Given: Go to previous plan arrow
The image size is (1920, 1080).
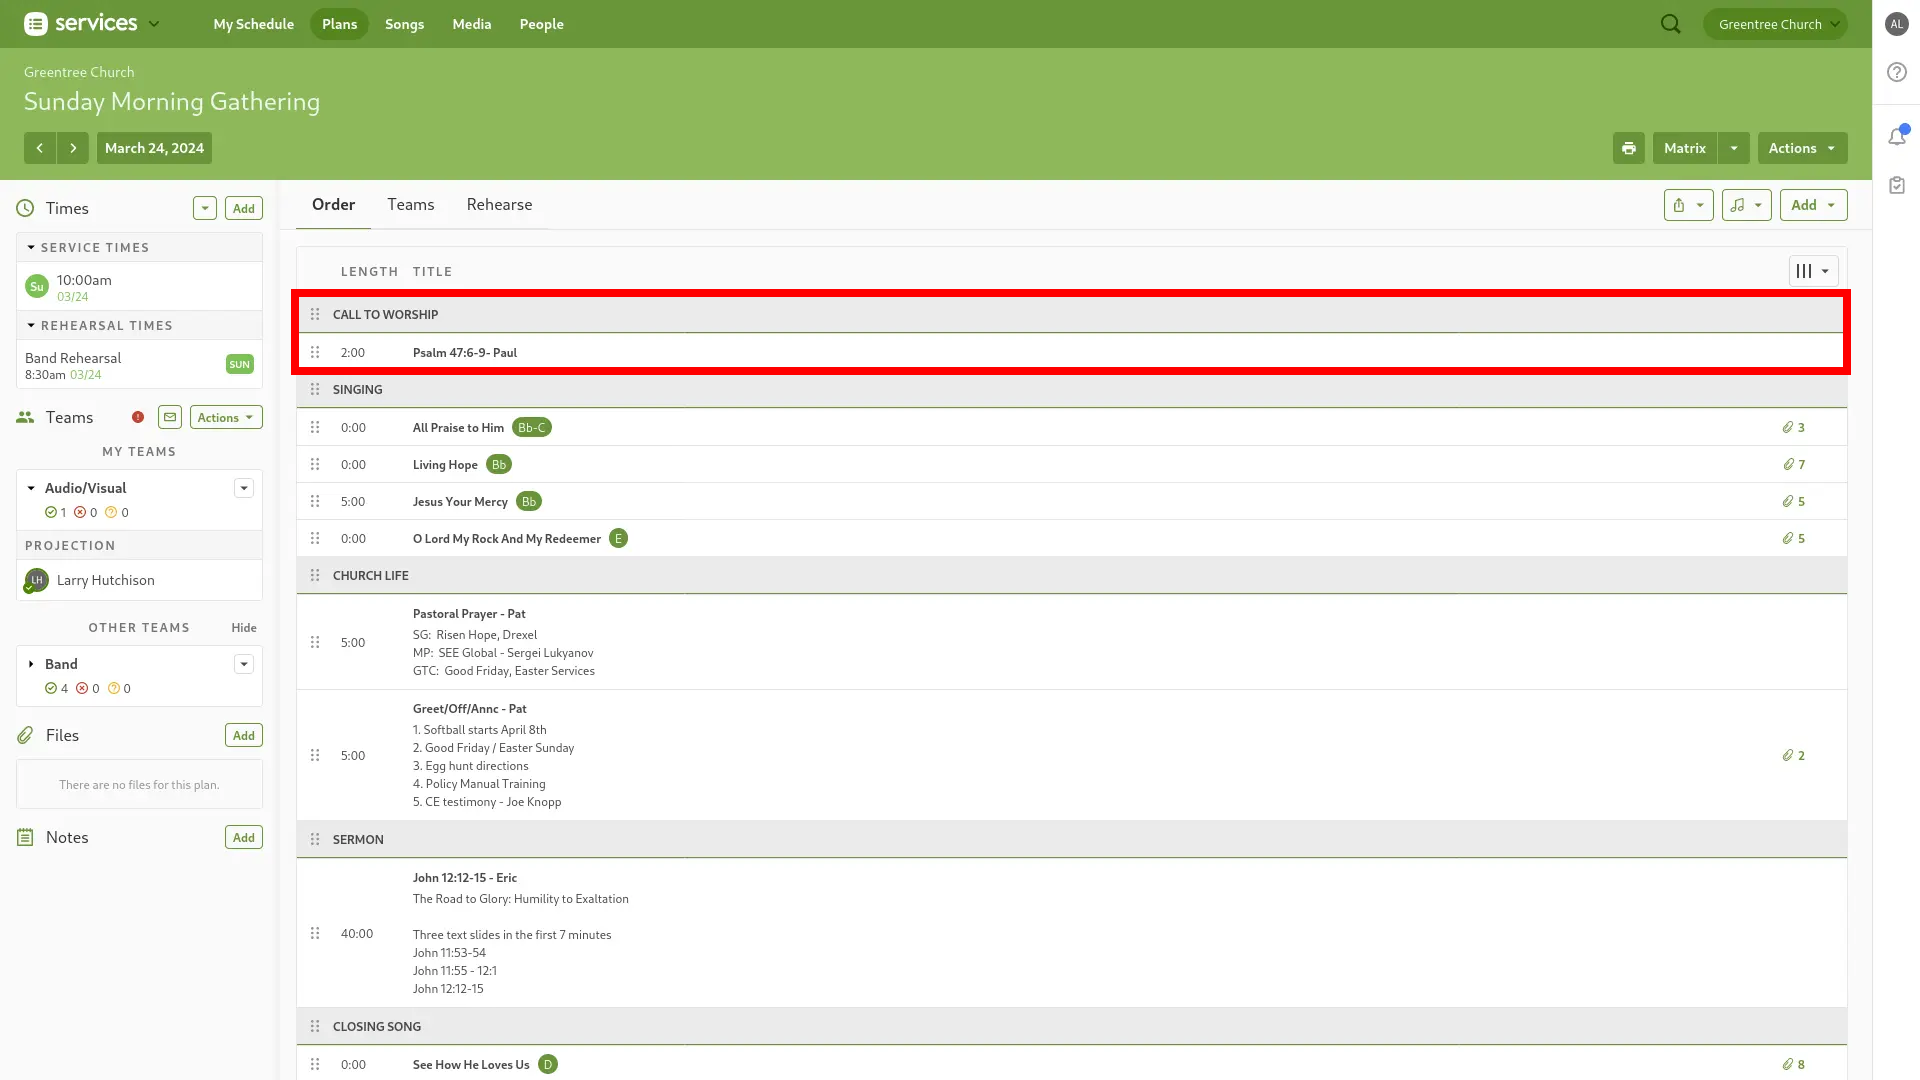Looking at the screenshot, I should (40, 148).
